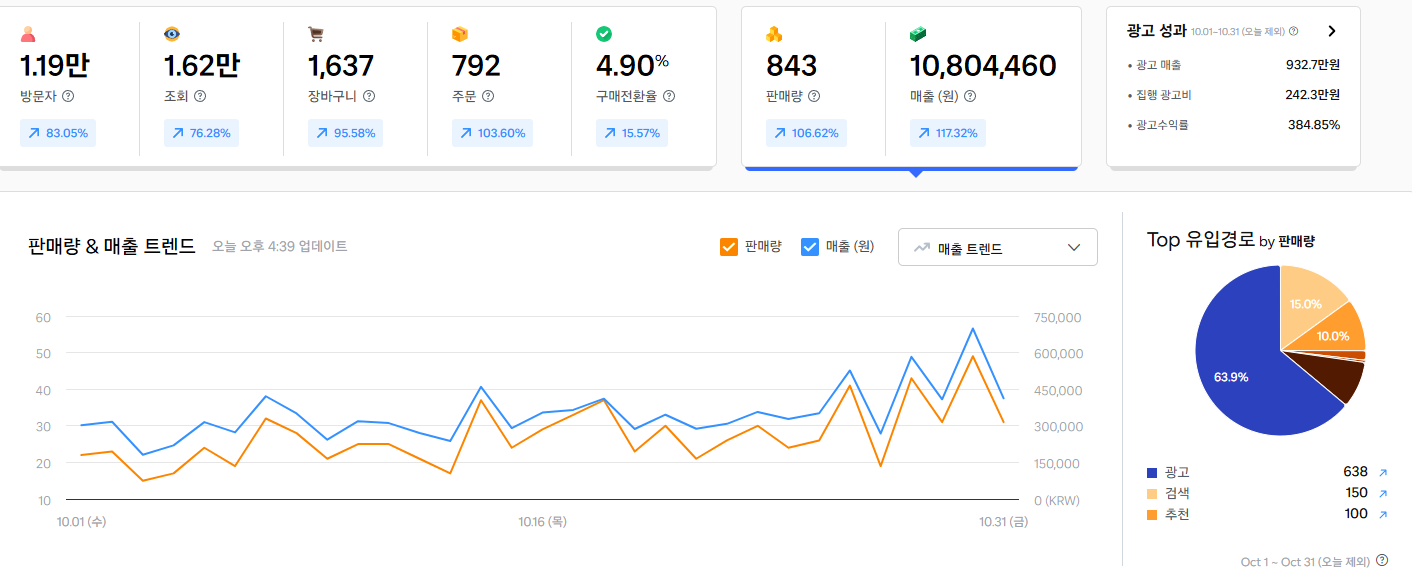Click the help icon beside 주문
The image size is (1412, 585).
click(x=488, y=97)
